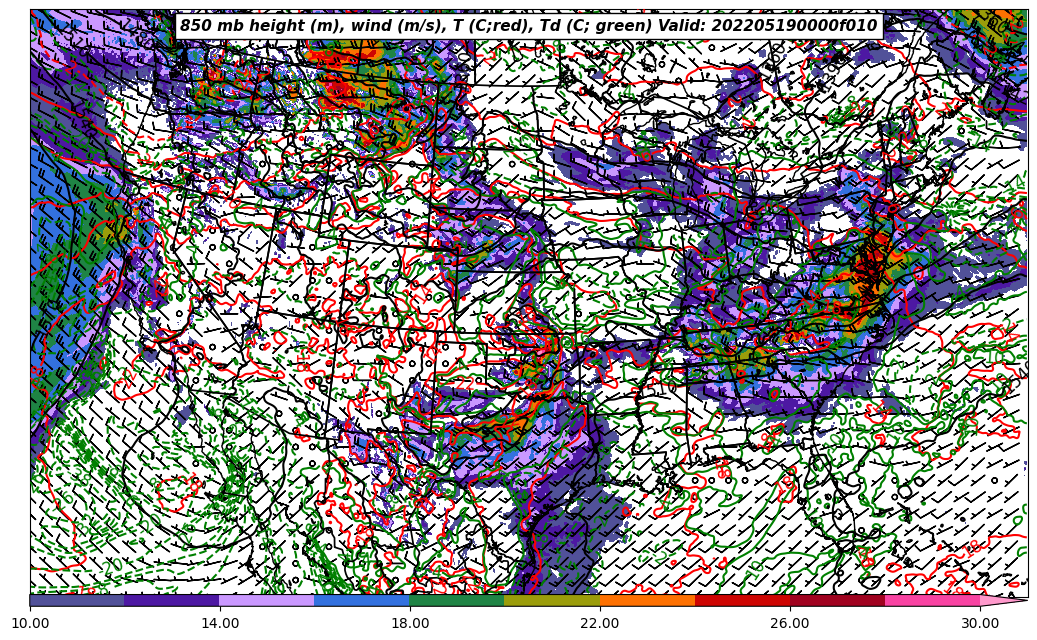Pick the dark crimson 26–28 colorbar segment

click(837, 600)
